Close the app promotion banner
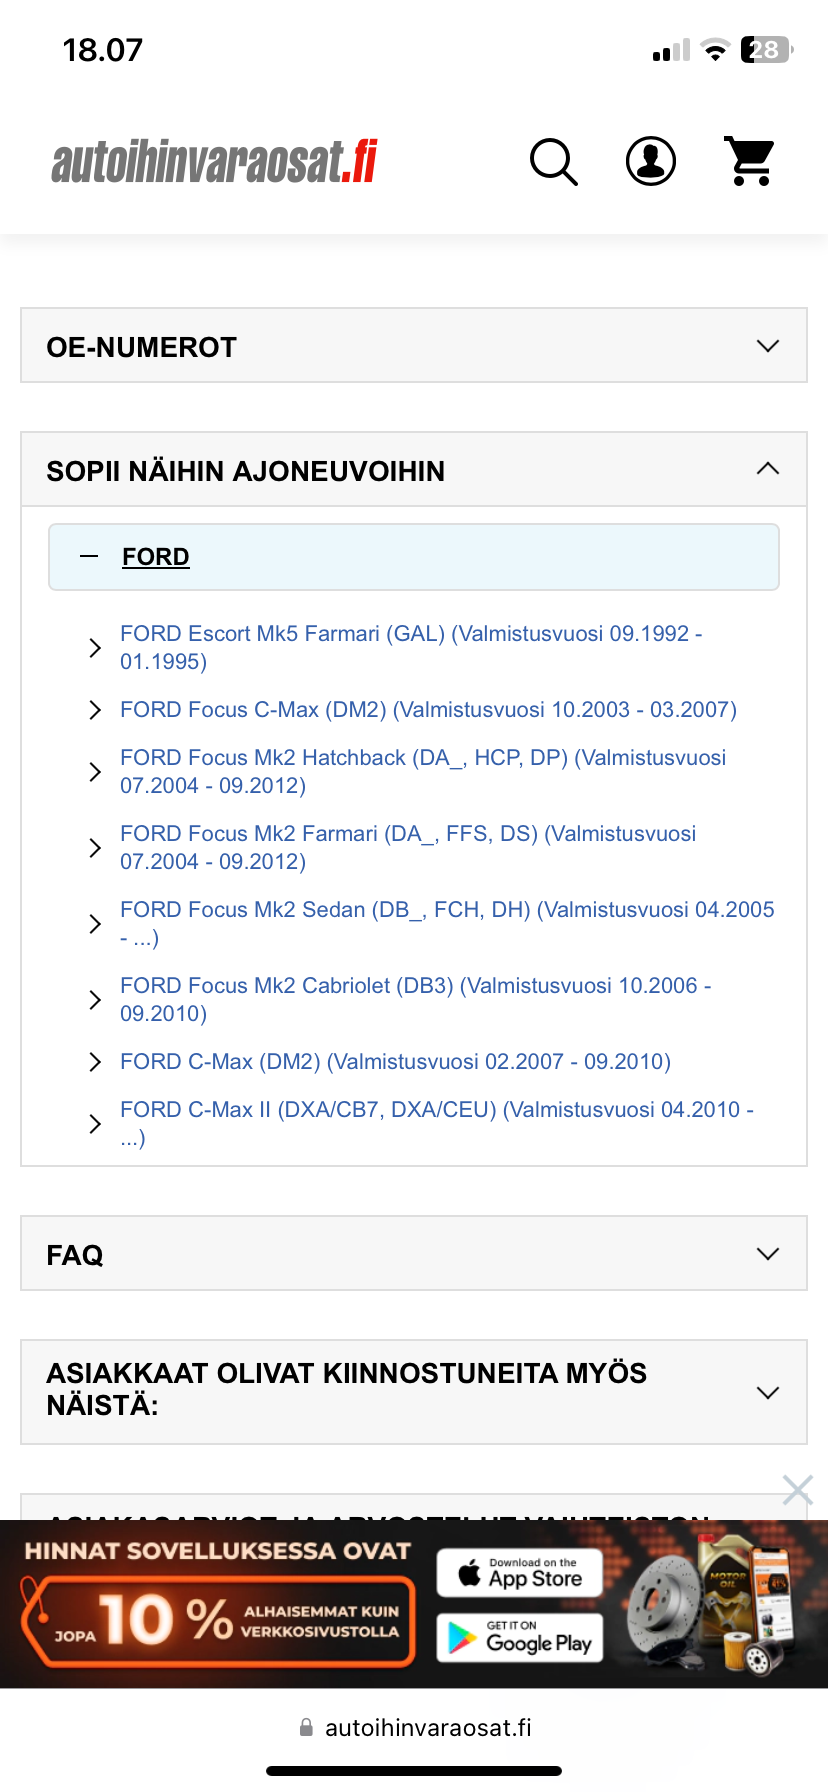This screenshot has height=1792, width=828. point(797,1490)
